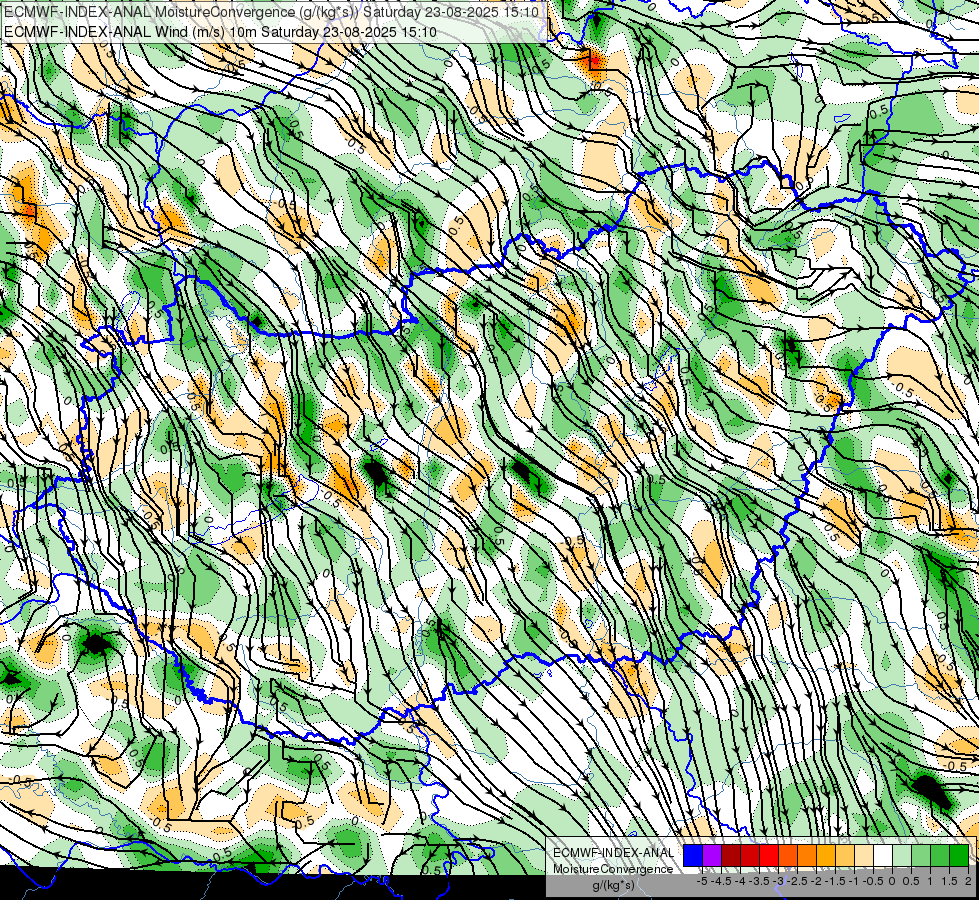This screenshot has height=900, width=979.
Task: Click the legend tick label 2
Action: (x=968, y=881)
